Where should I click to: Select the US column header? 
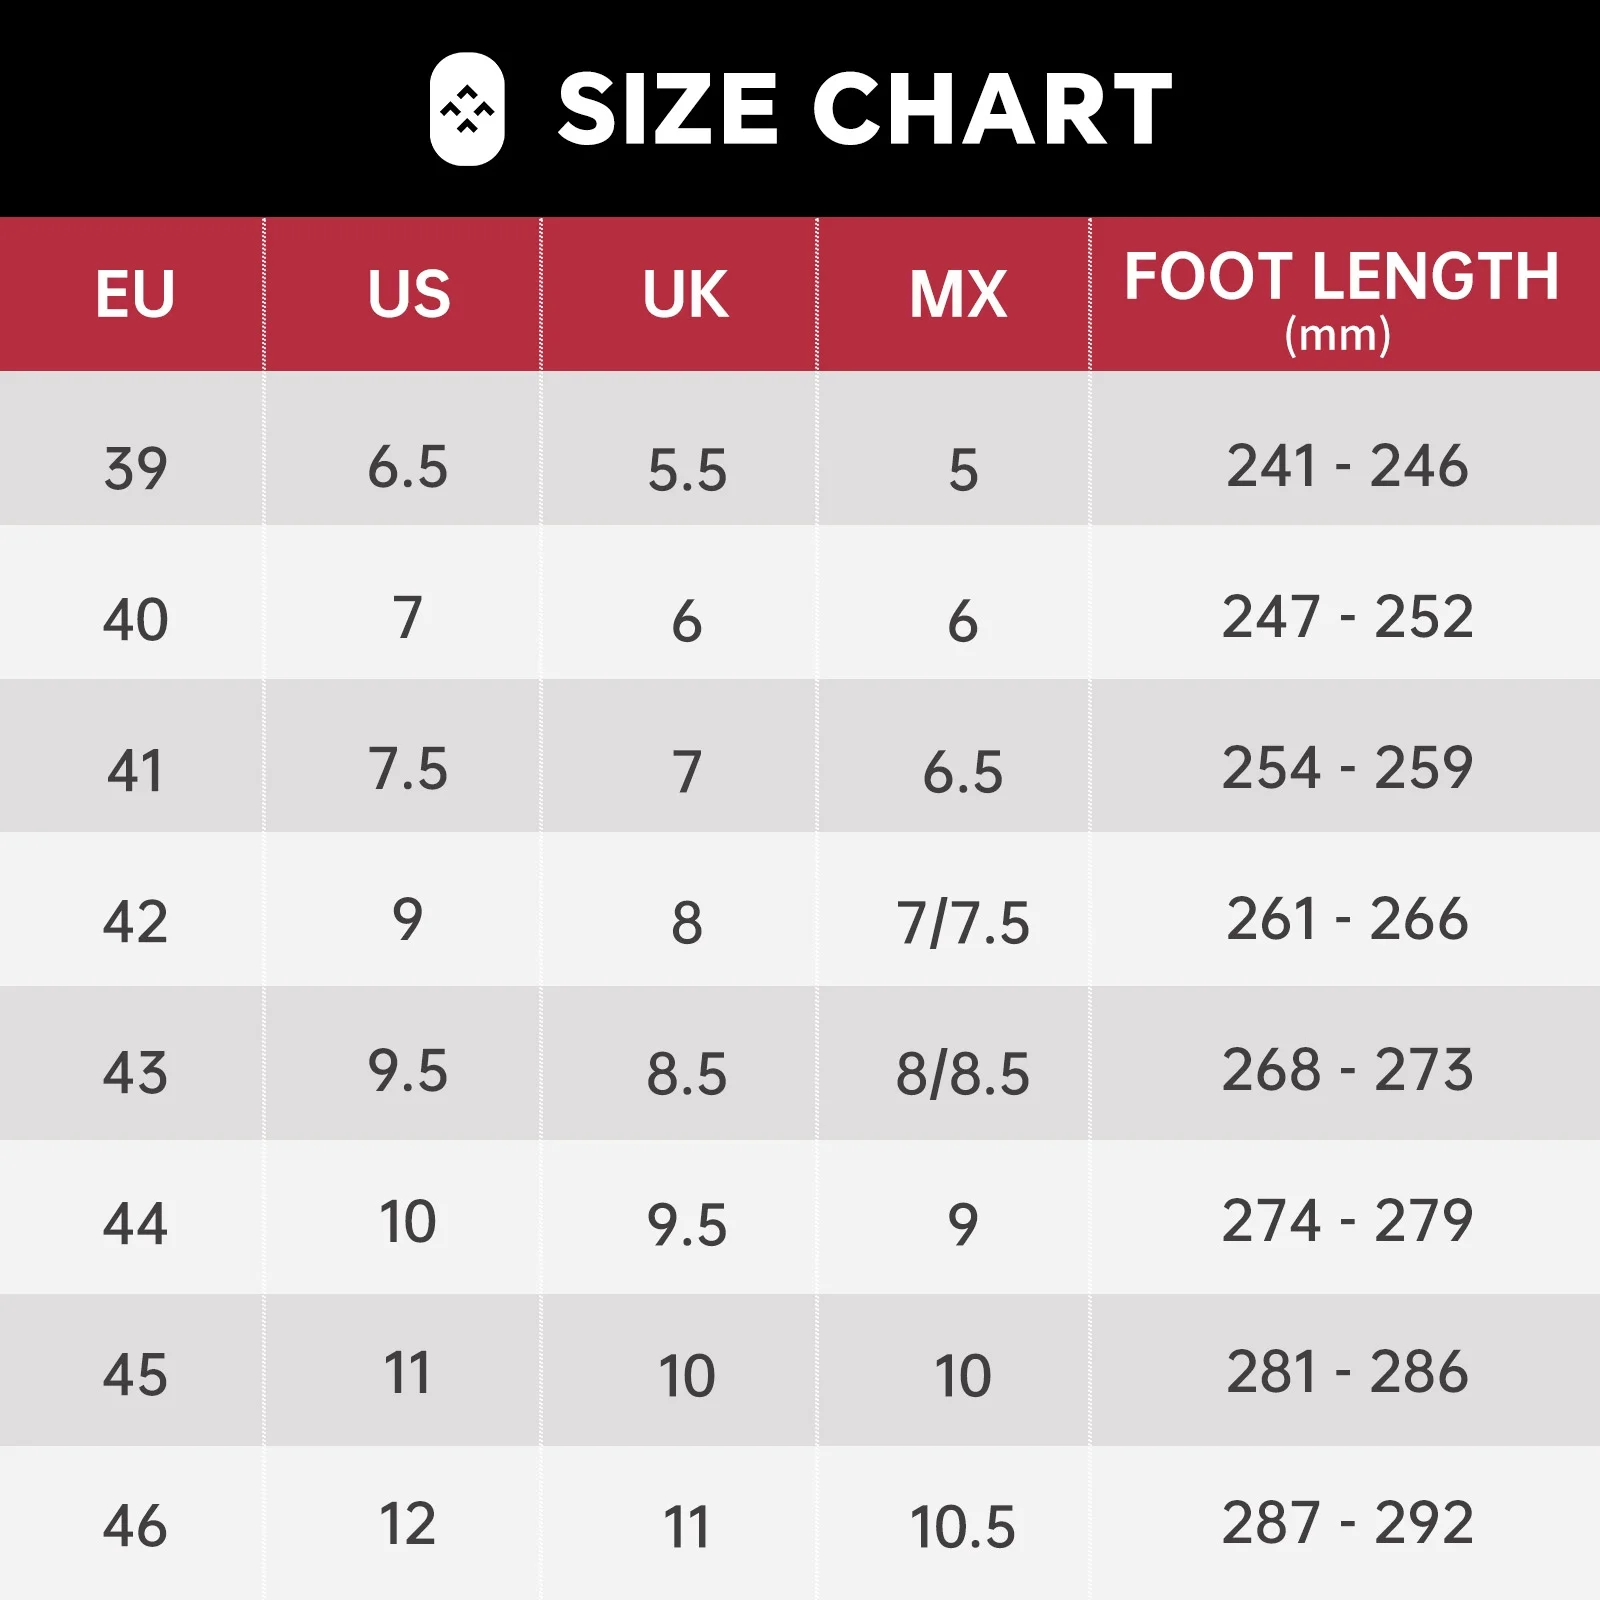[408, 294]
